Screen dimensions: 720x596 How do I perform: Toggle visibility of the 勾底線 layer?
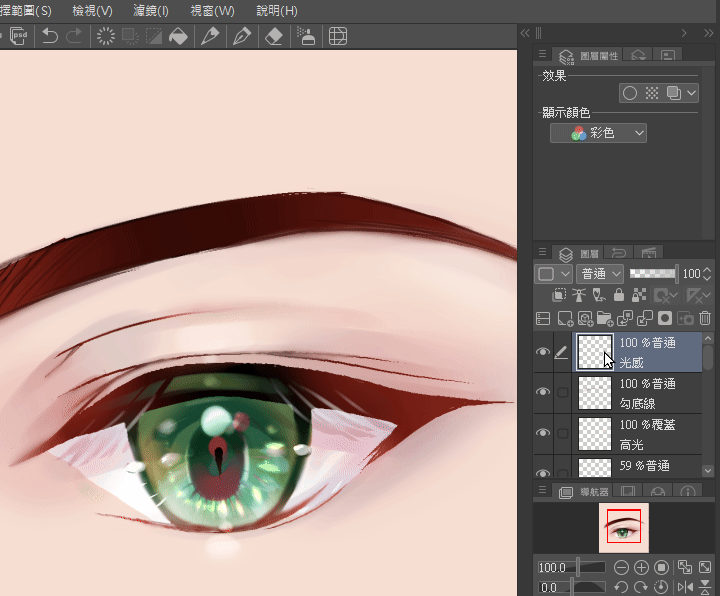pyautogui.click(x=543, y=393)
